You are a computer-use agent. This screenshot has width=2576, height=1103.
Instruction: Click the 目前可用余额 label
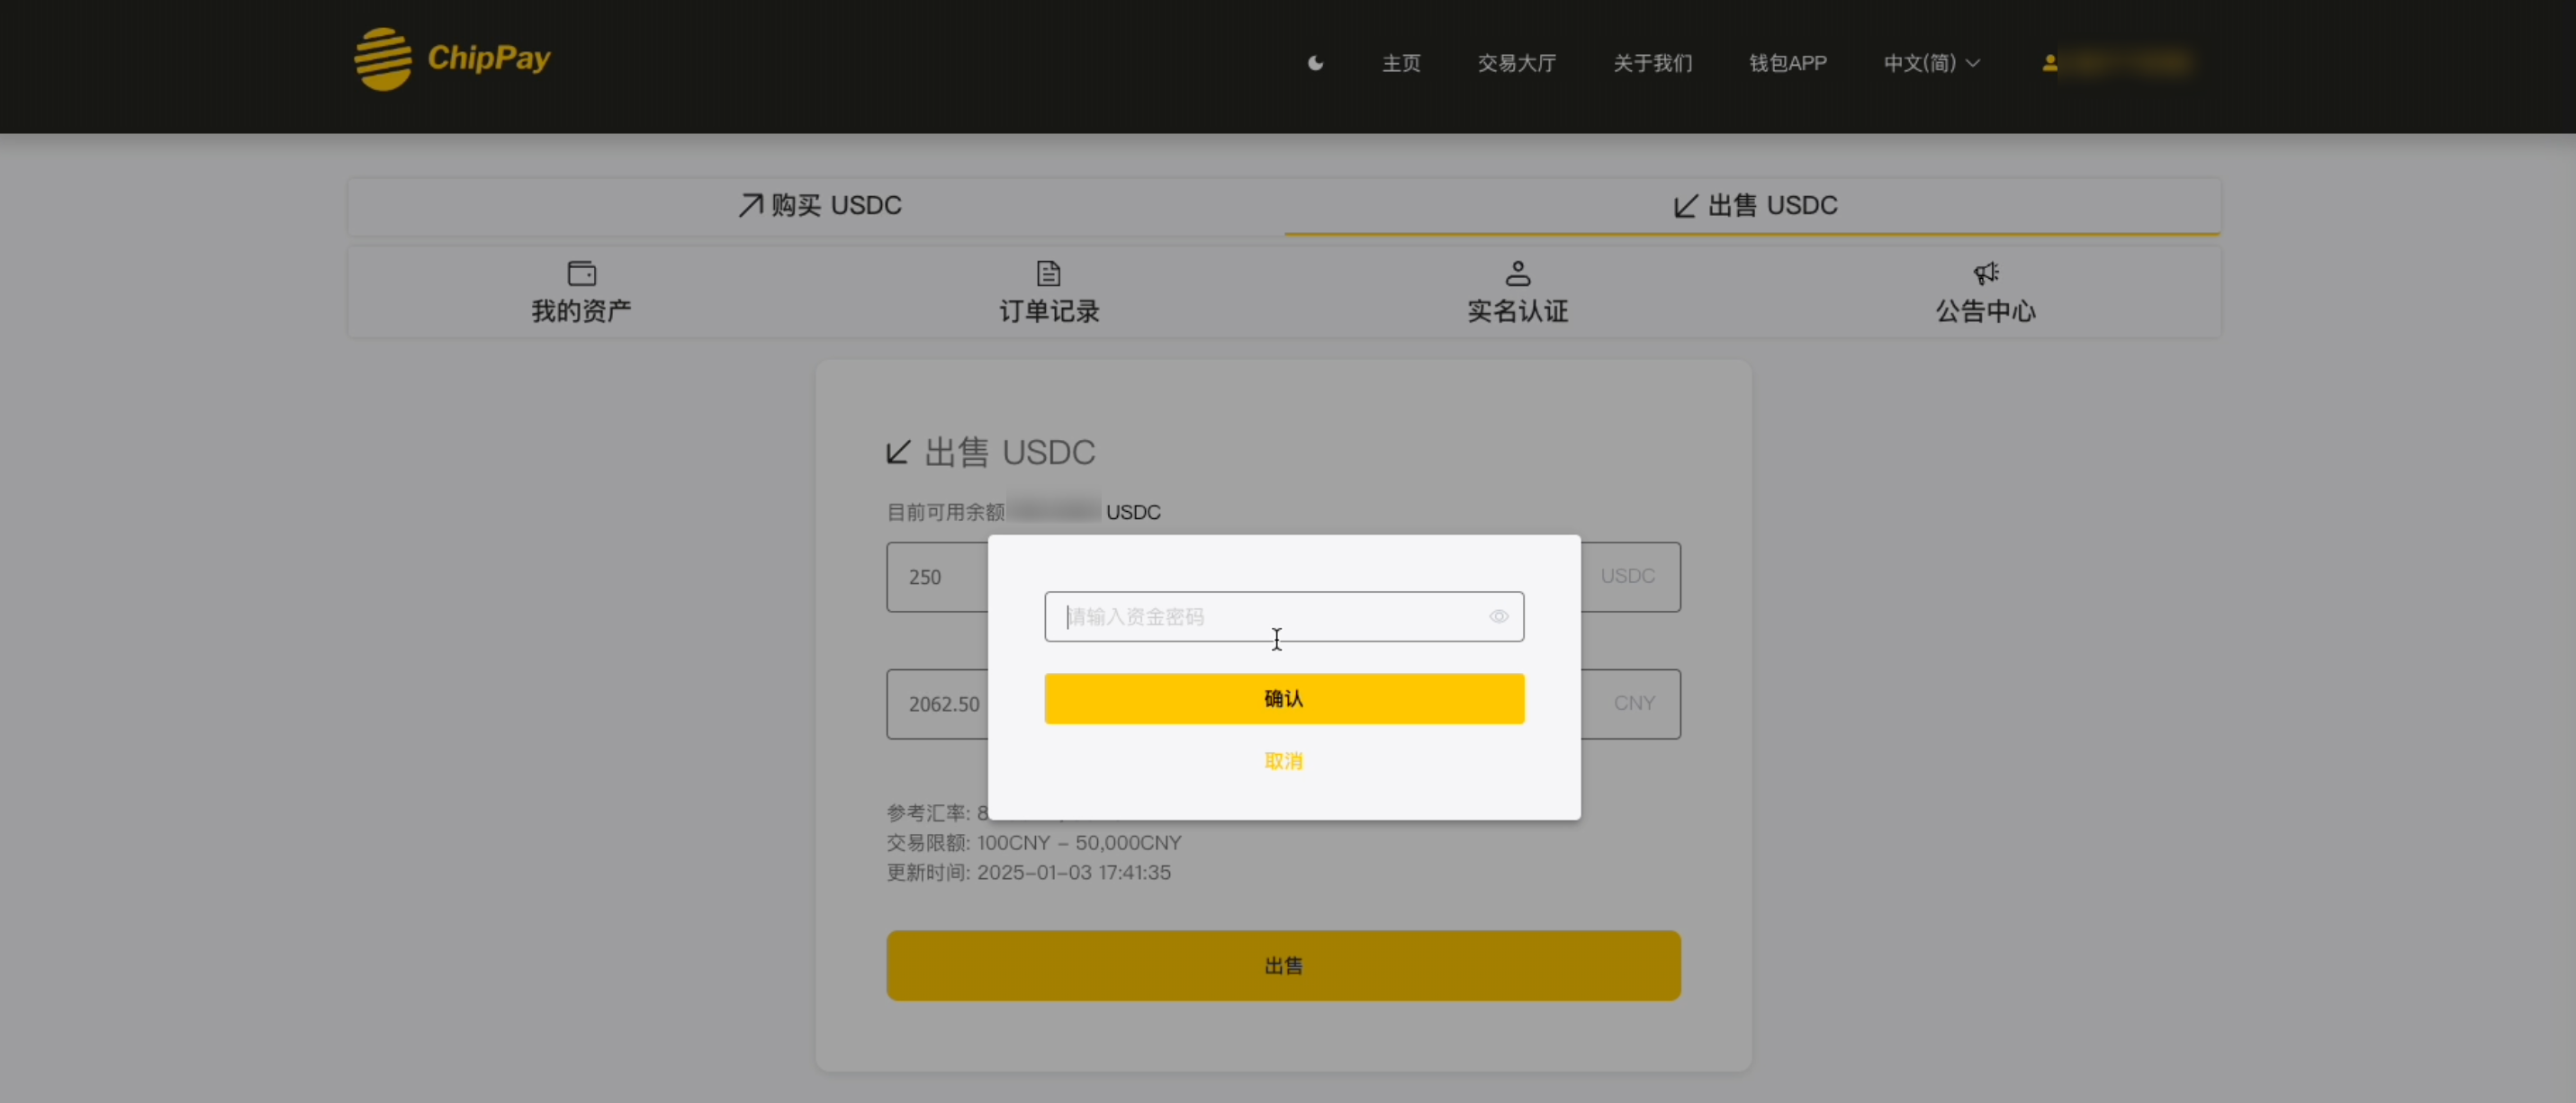[945, 512]
